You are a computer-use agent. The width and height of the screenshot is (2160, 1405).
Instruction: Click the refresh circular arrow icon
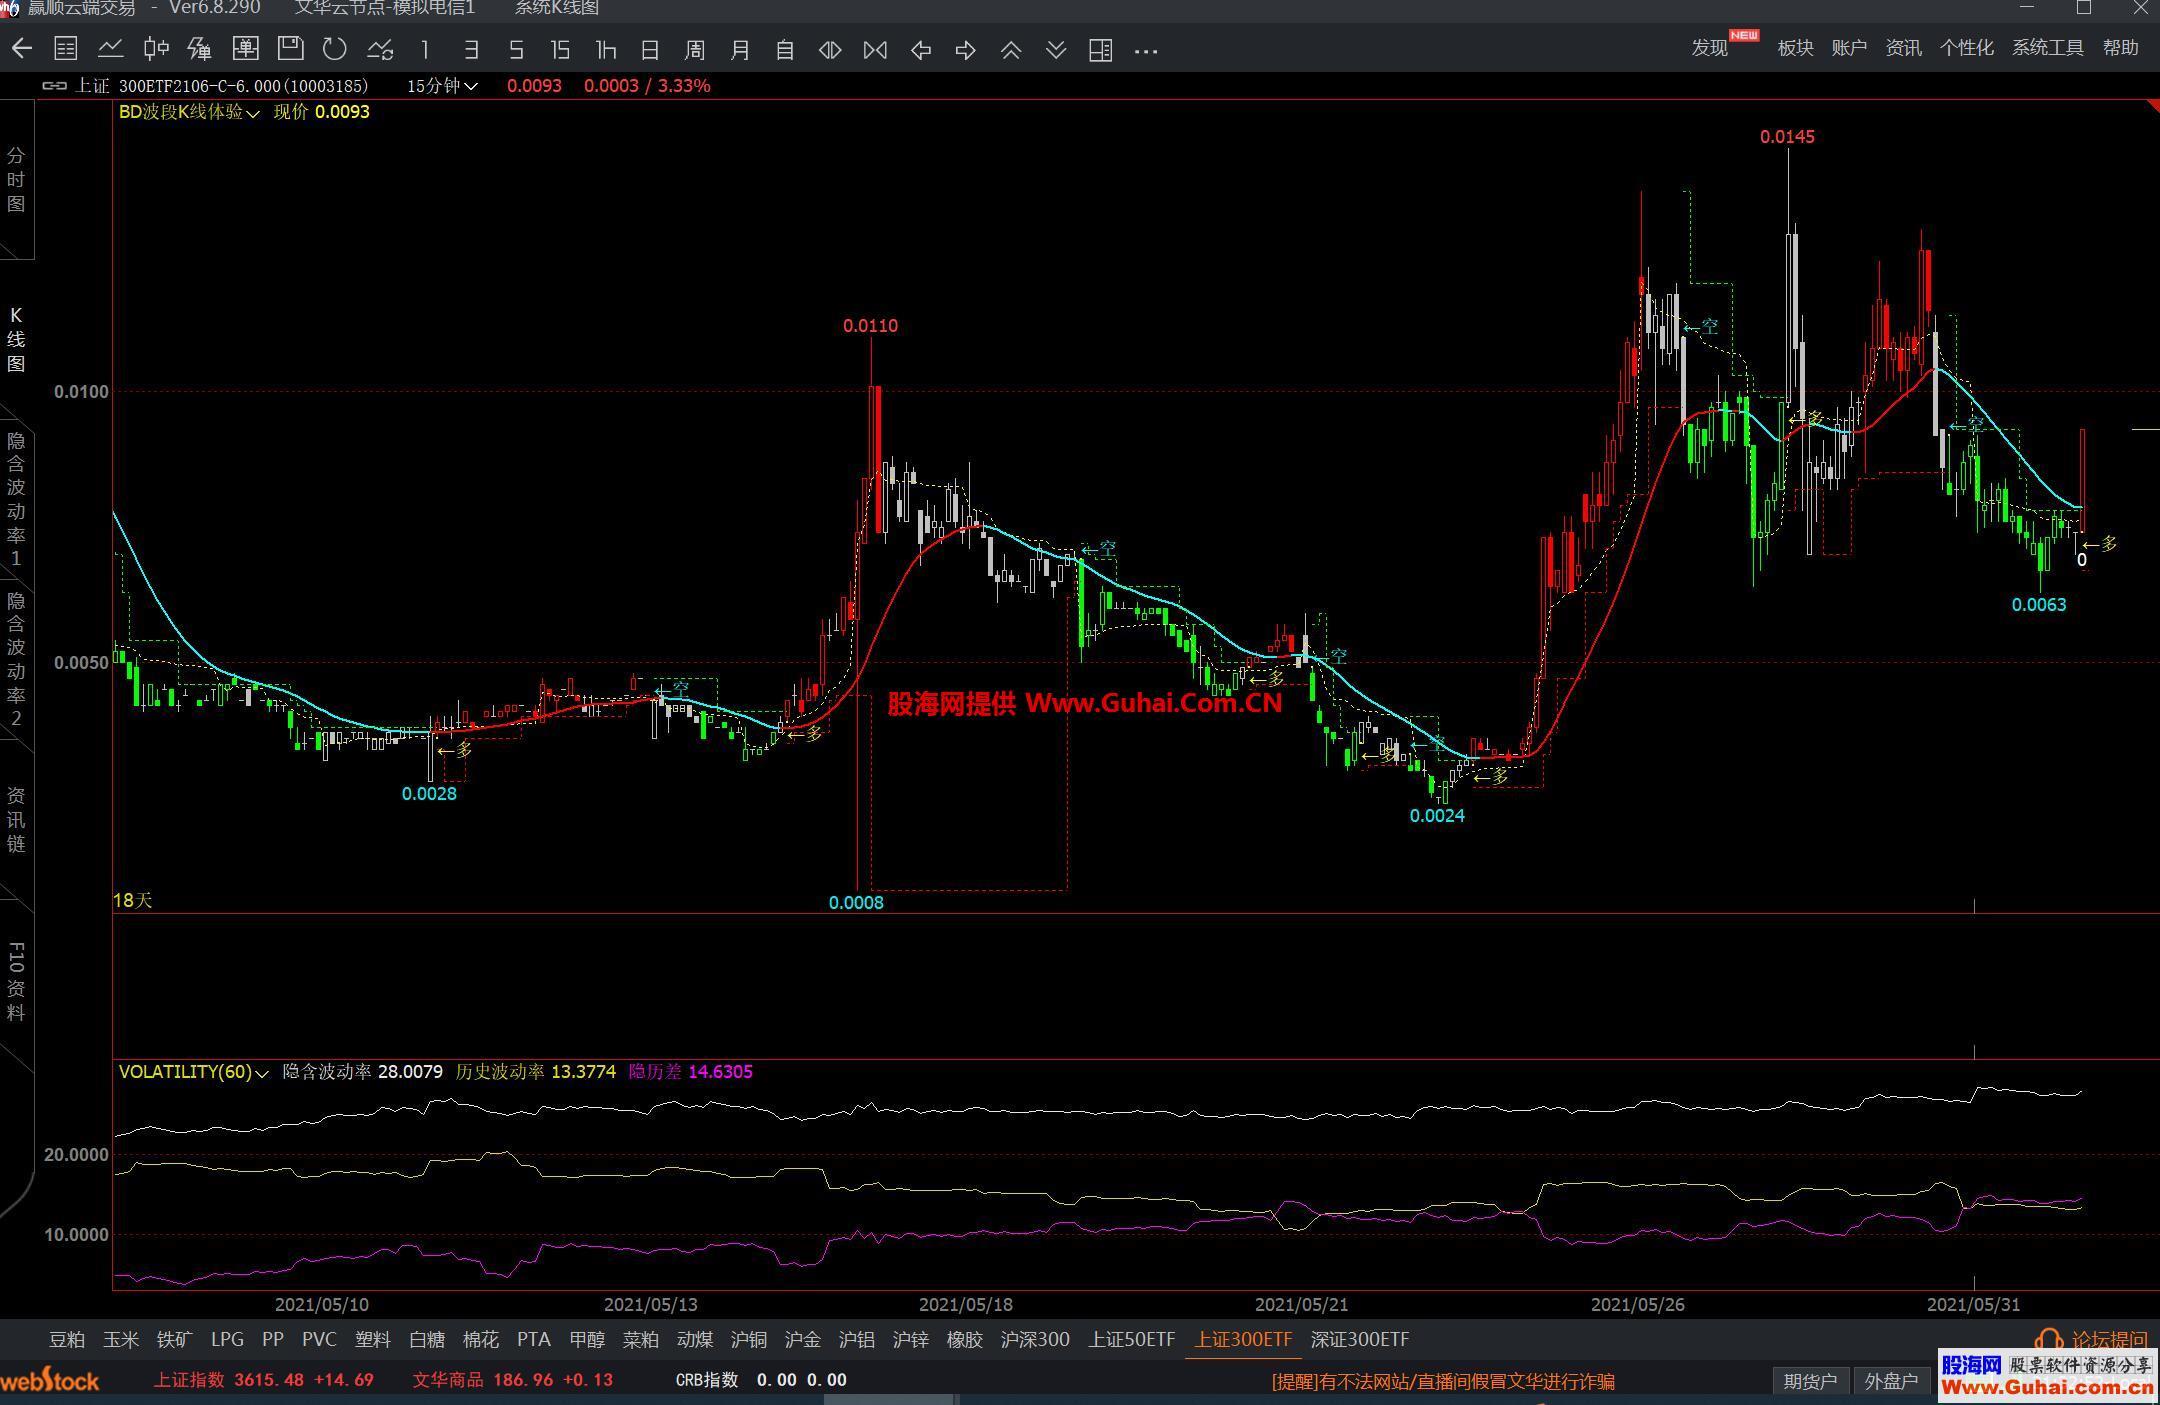[335, 49]
